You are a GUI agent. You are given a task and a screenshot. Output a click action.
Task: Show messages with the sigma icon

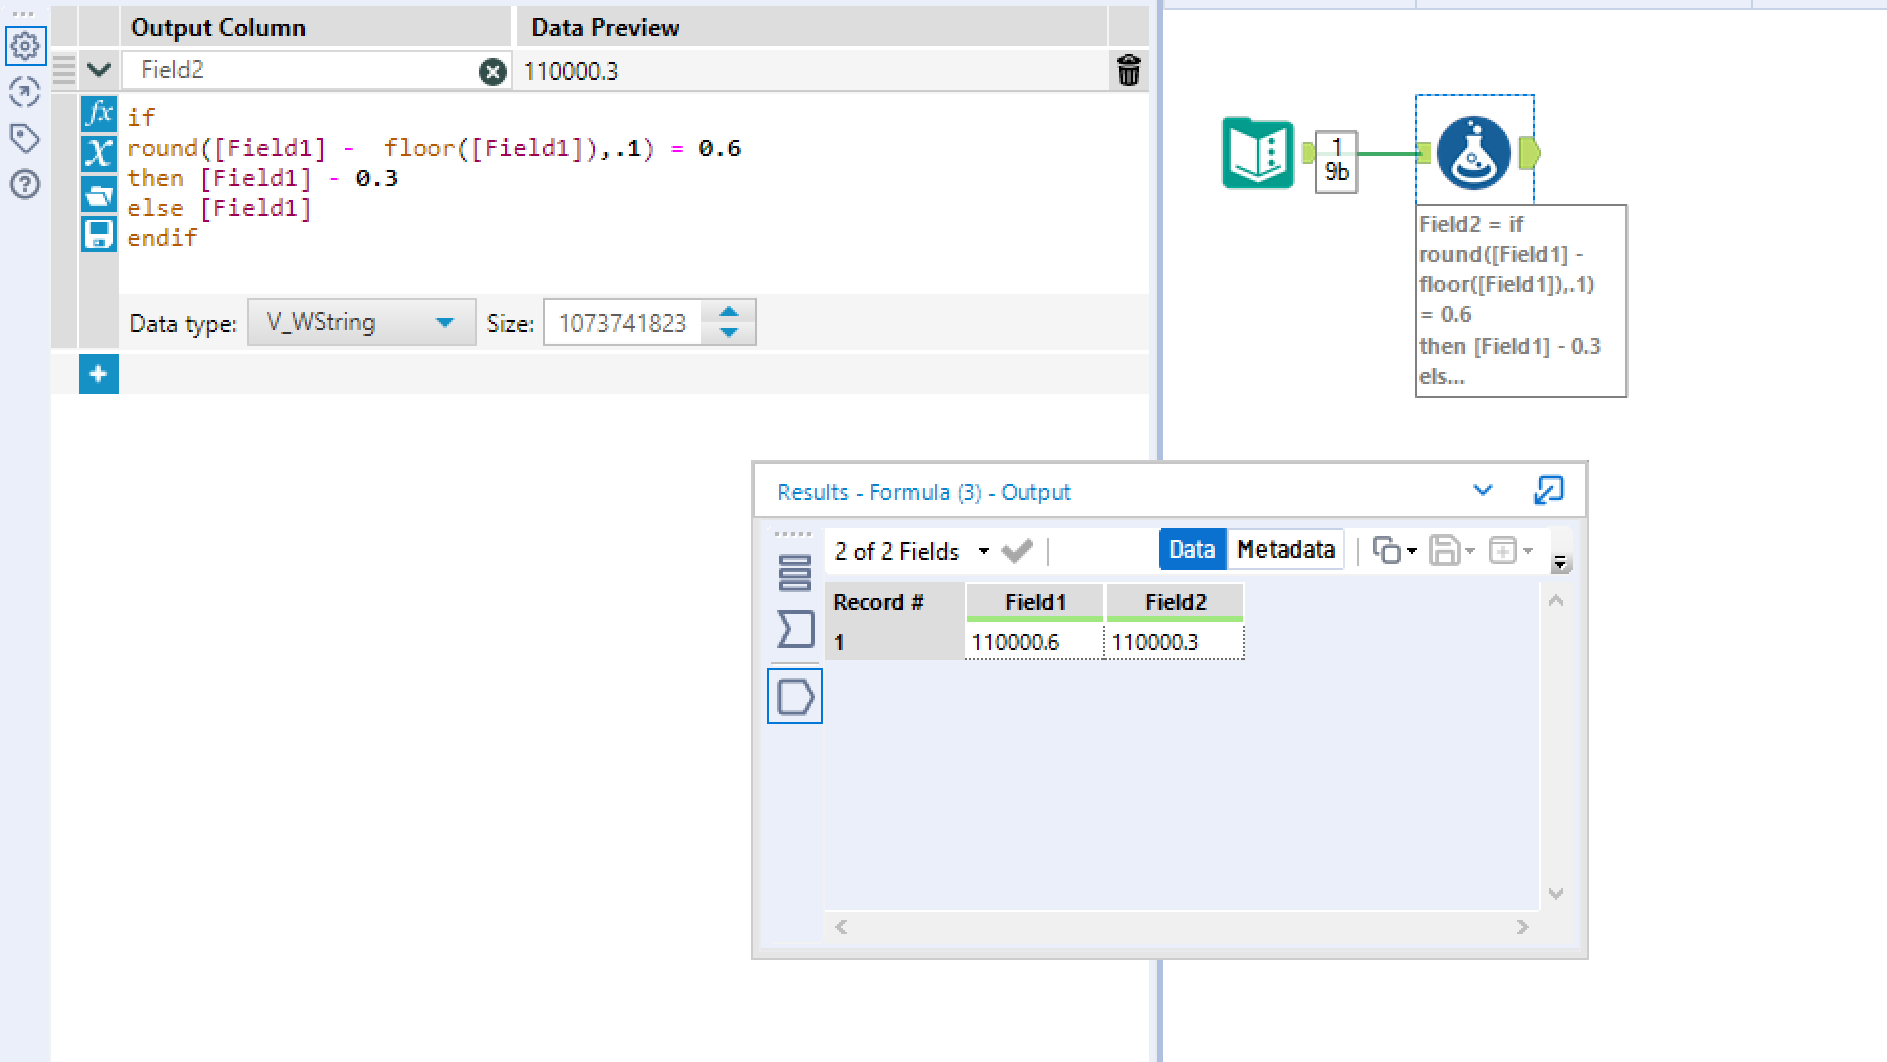click(x=795, y=629)
